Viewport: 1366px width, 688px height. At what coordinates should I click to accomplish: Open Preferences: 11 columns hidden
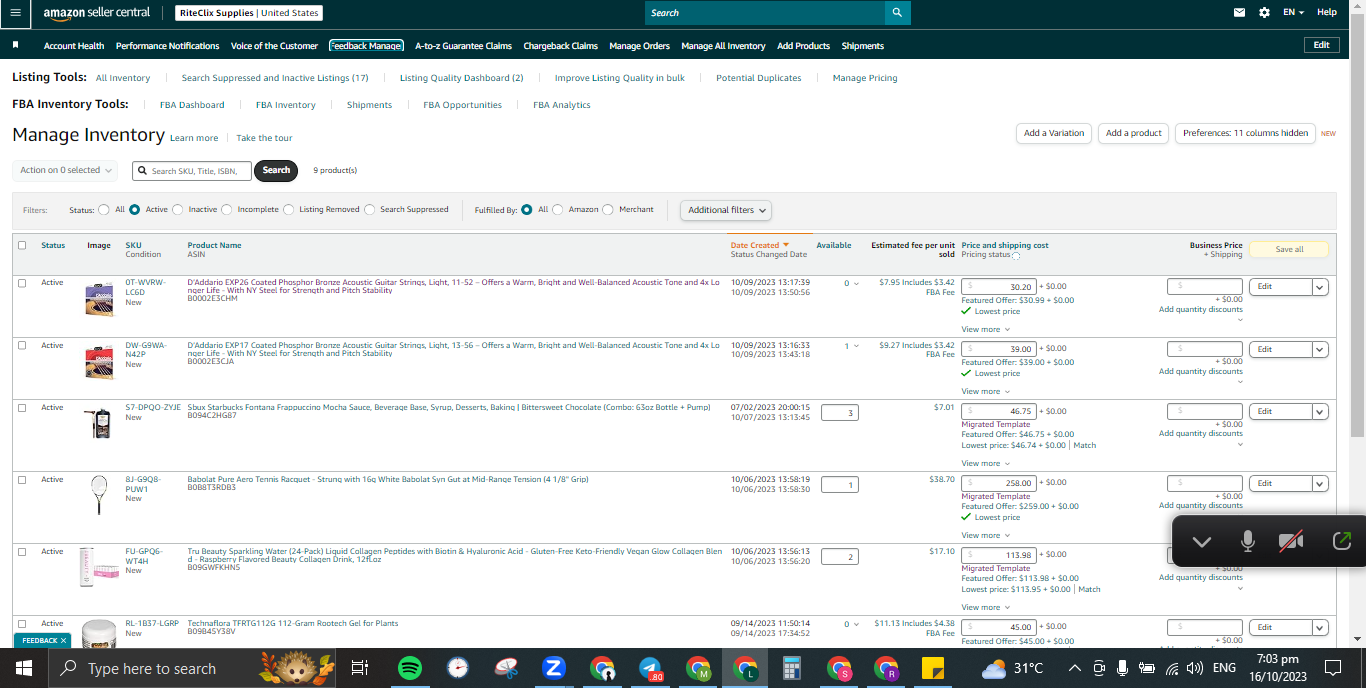1245,133
